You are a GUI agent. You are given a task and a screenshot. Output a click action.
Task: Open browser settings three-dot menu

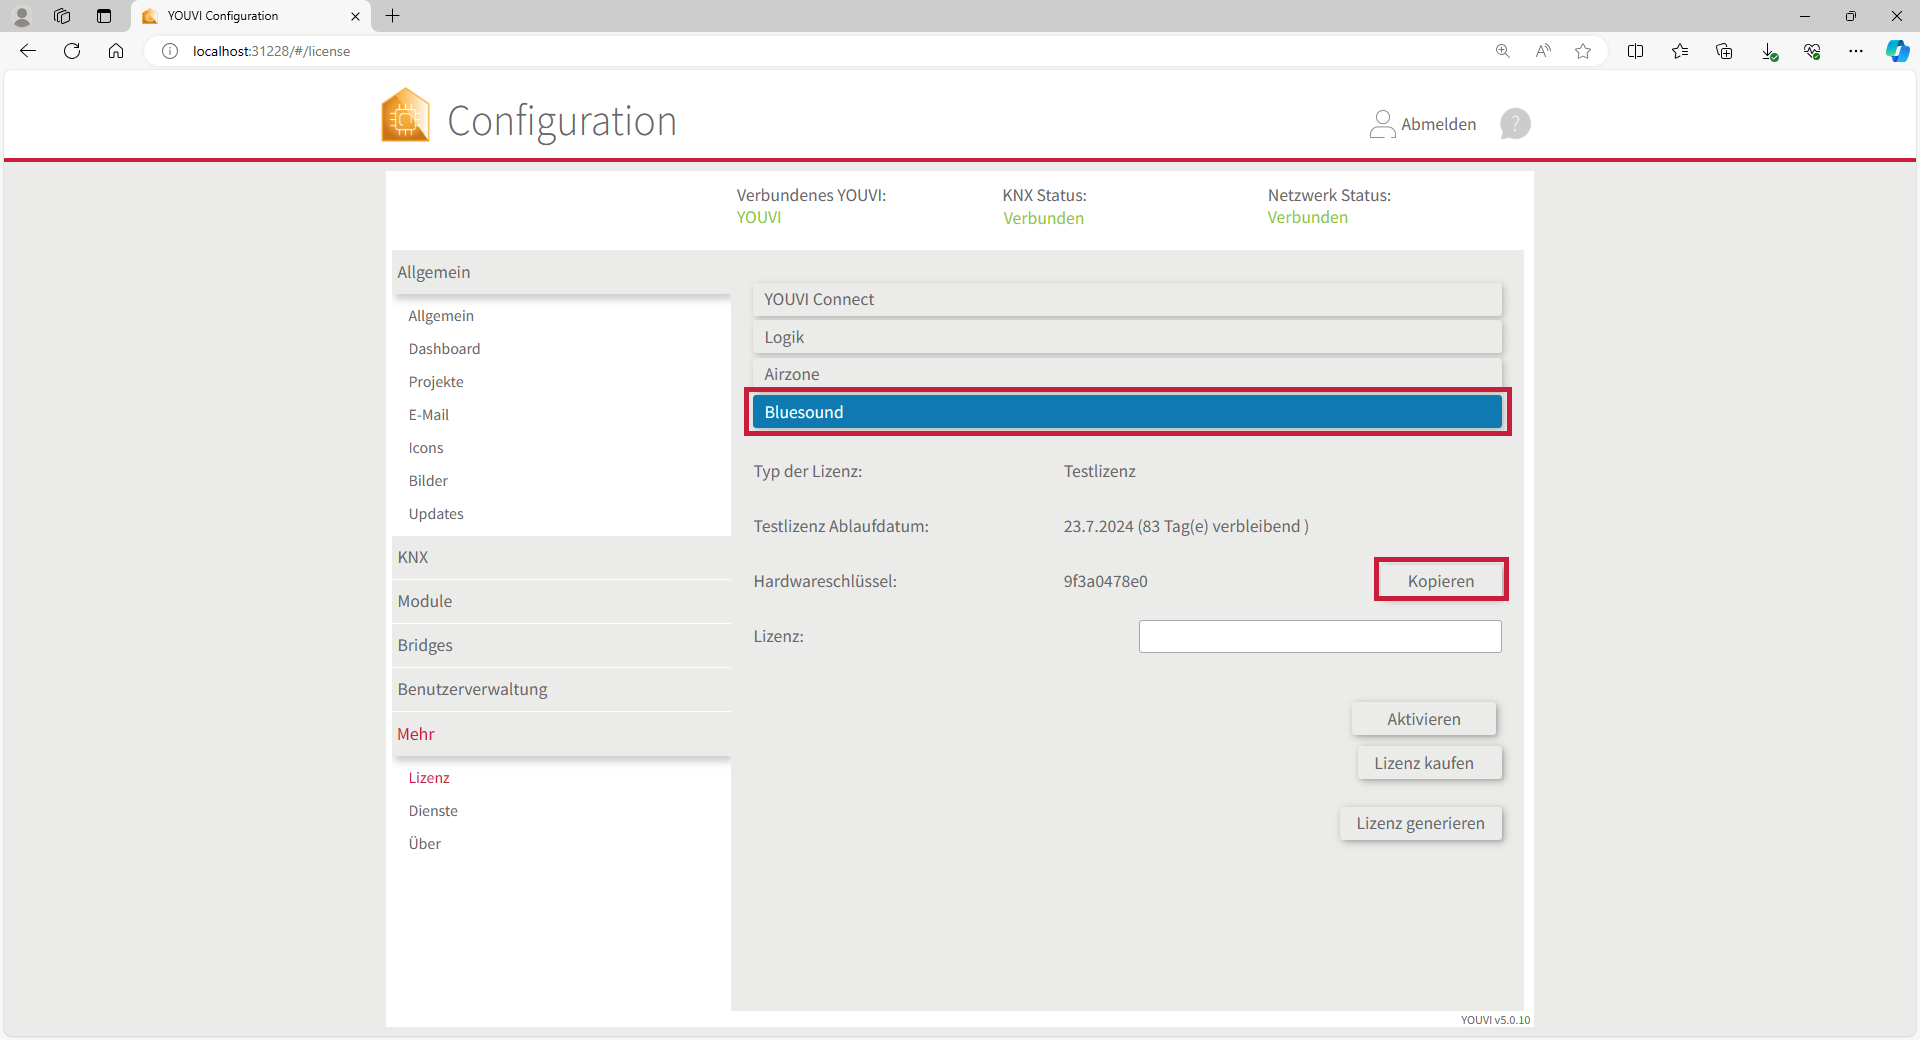(x=1856, y=51)
